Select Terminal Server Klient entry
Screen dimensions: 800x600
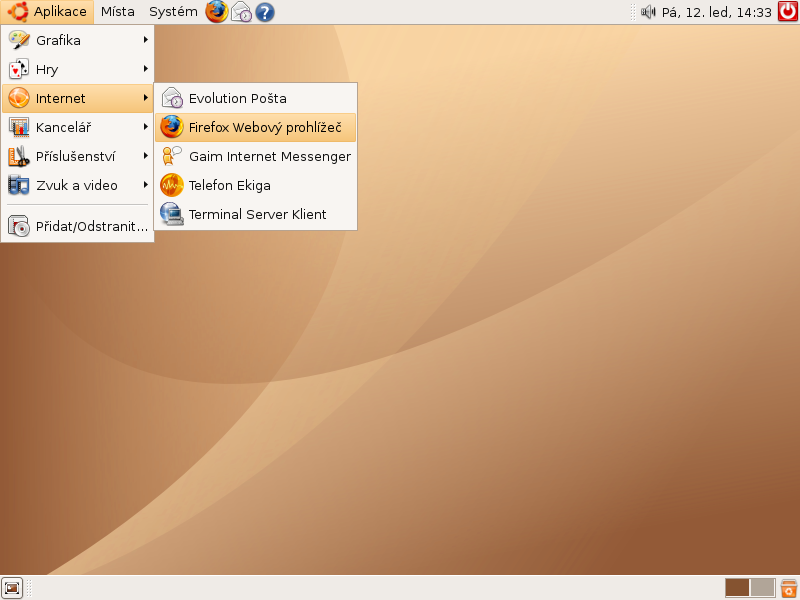[x=255, y=214]
